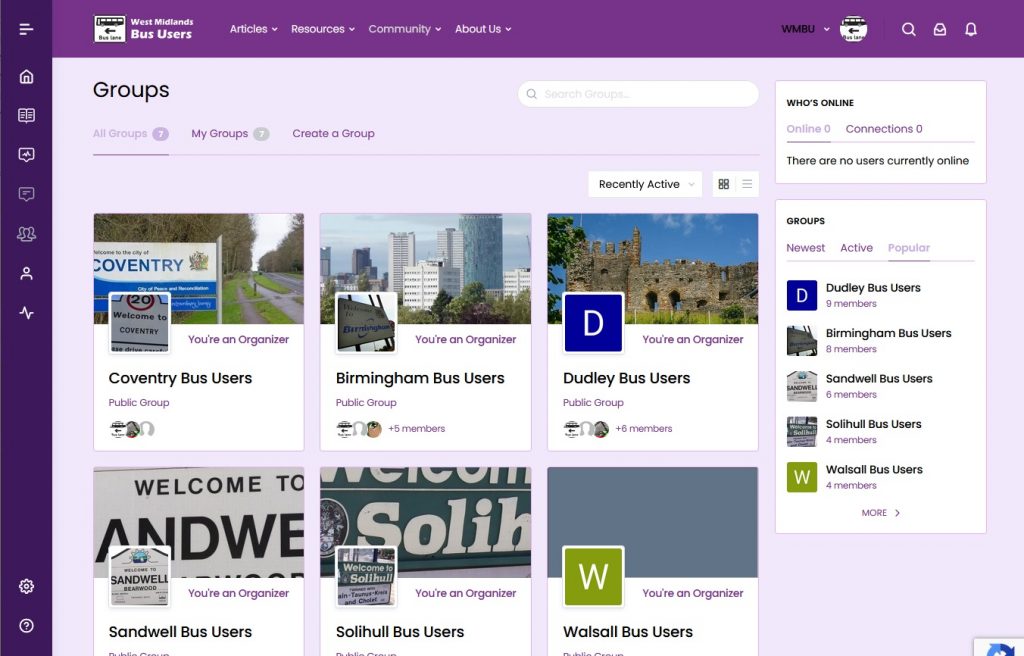Open the activity pulse icon in sidebar
Screen dimensions: 1024x656
point(26,313)
